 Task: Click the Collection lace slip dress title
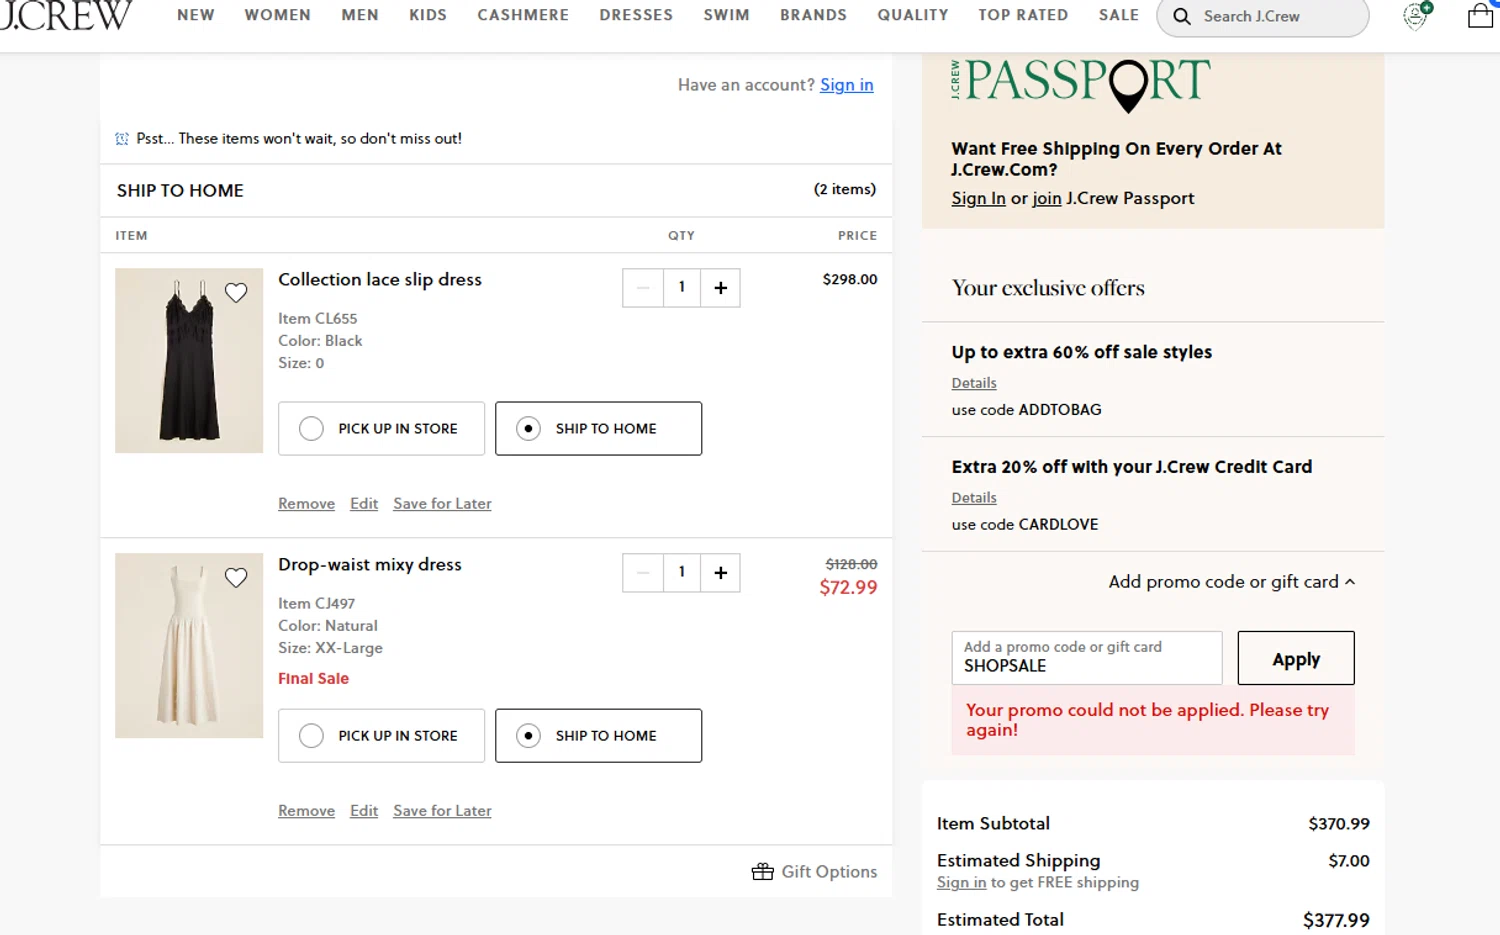(x=380, y=280)
